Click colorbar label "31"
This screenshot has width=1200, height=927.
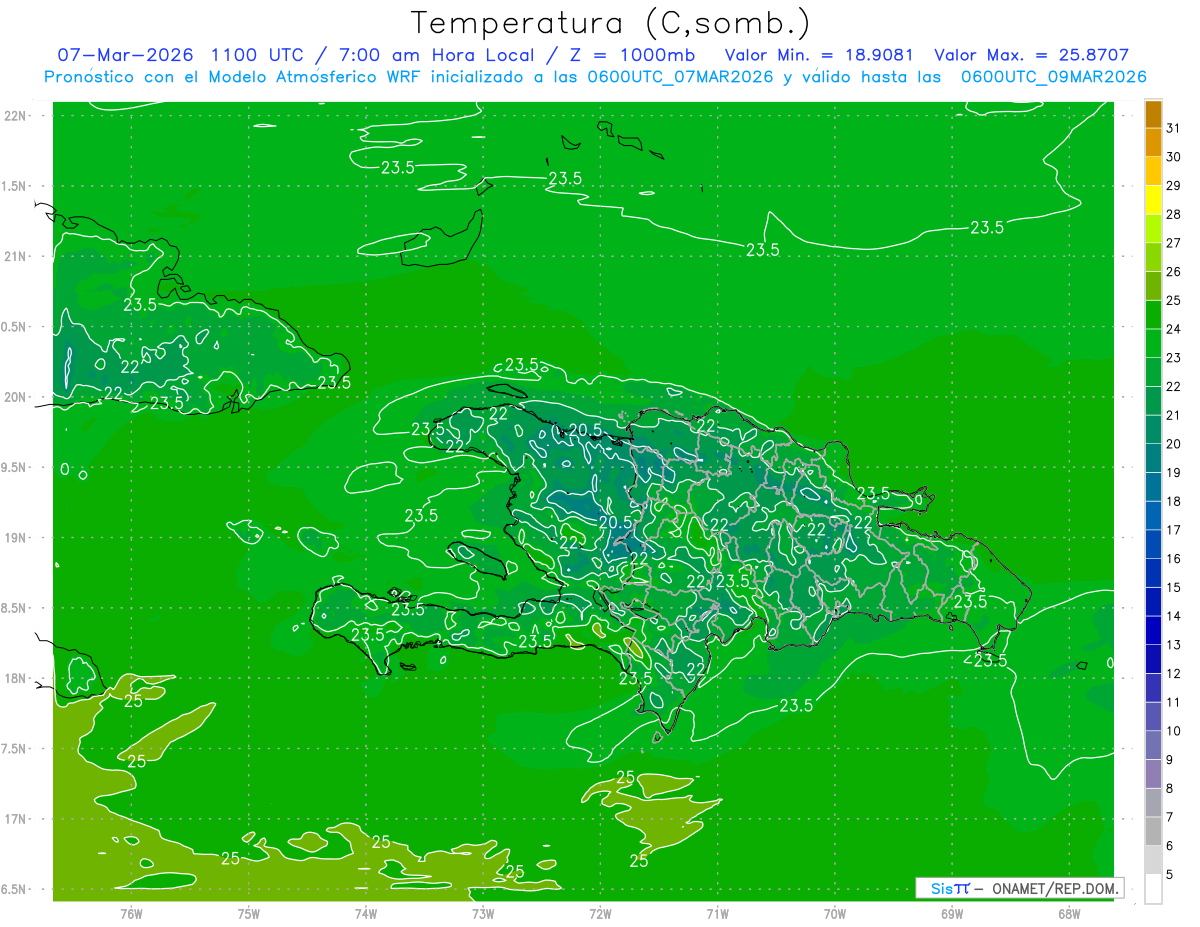click(x=1173, y=128)
